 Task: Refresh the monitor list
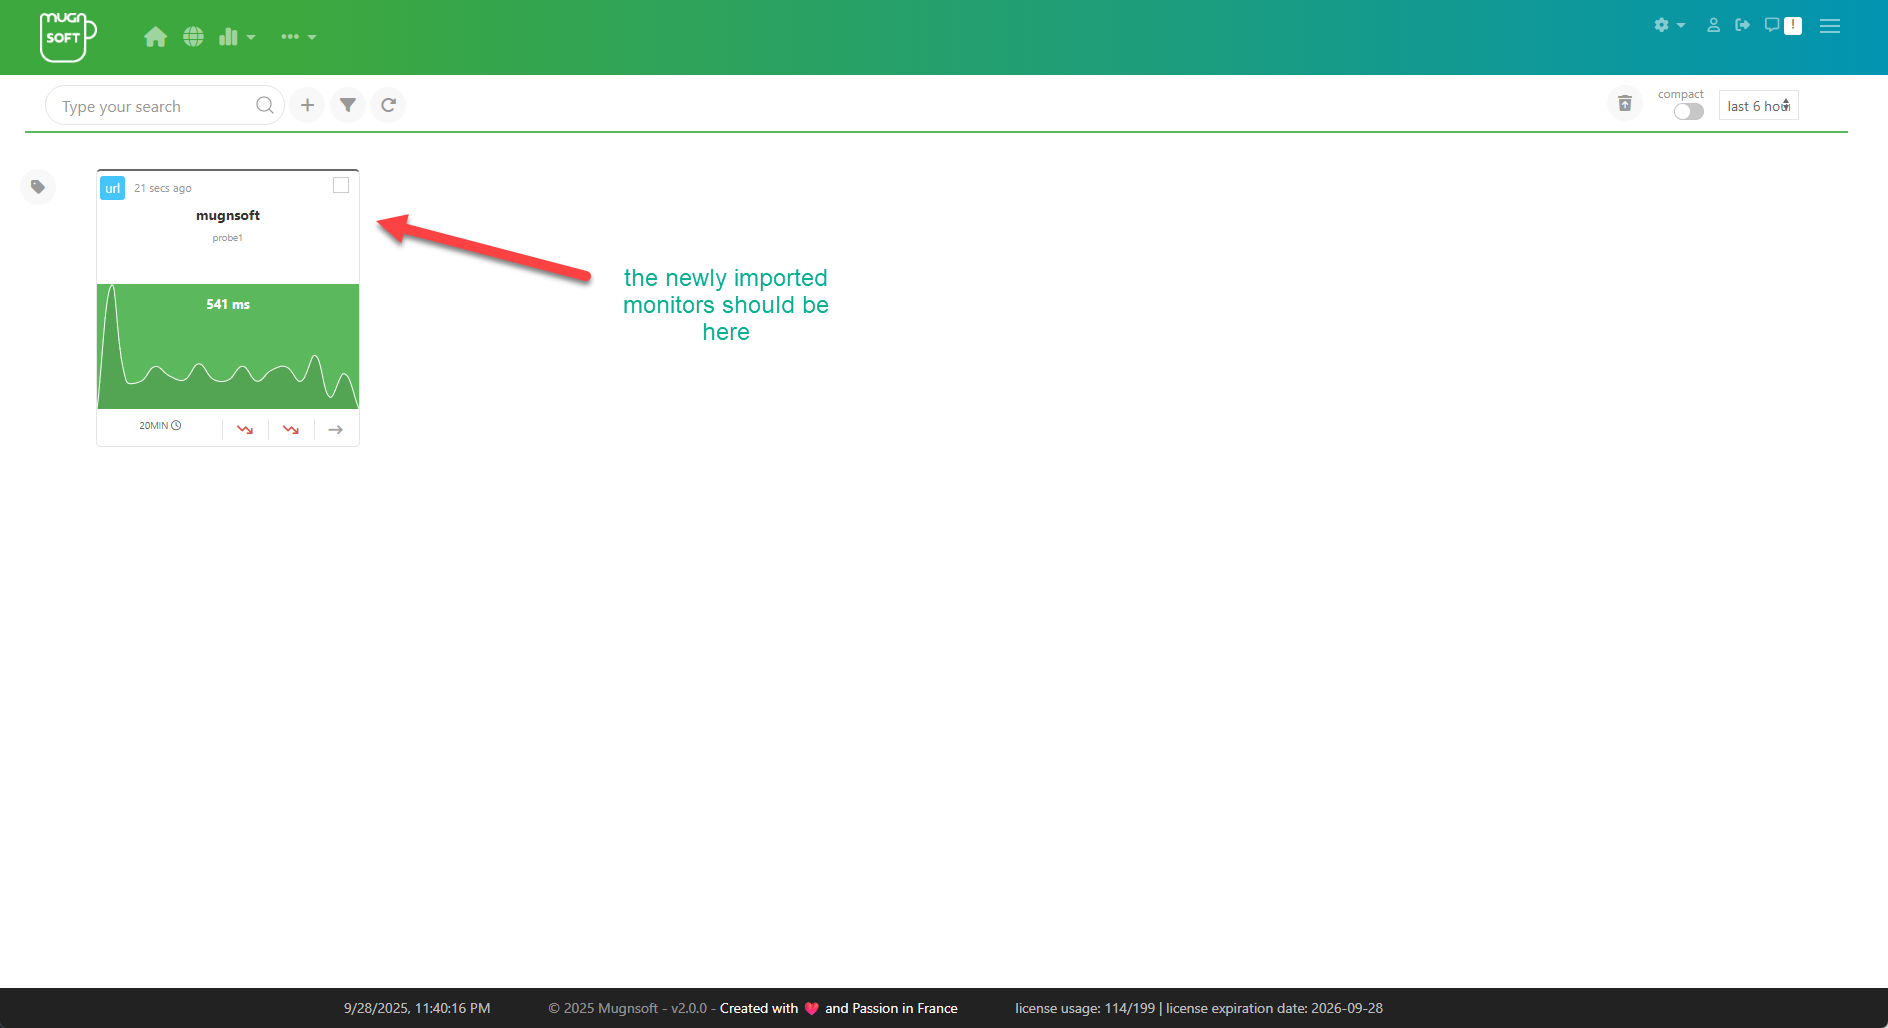tap(388, 105)
